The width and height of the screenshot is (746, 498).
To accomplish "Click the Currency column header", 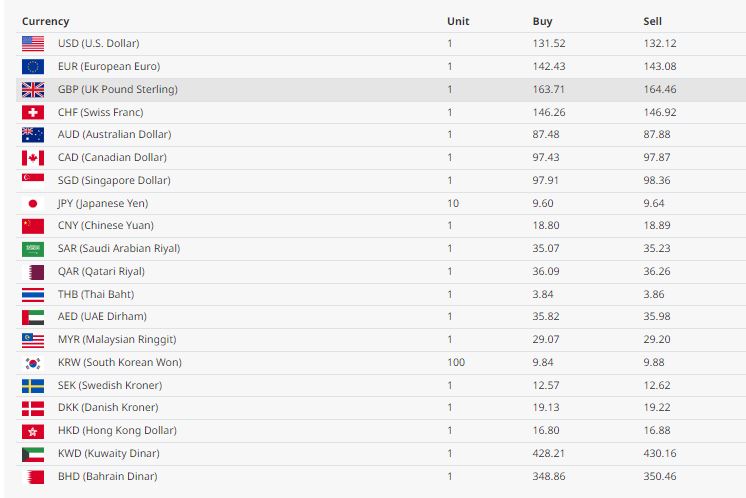I will (46, 21).
